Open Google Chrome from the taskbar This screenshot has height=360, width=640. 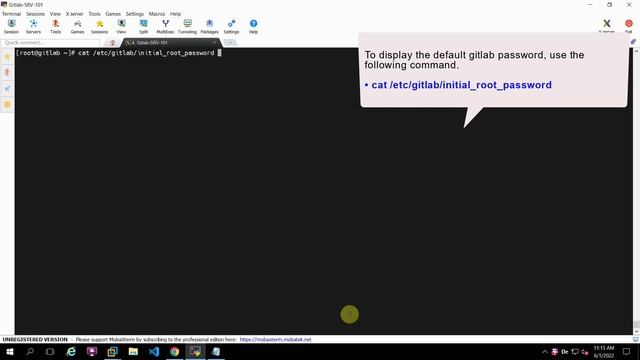click(174, 351)
